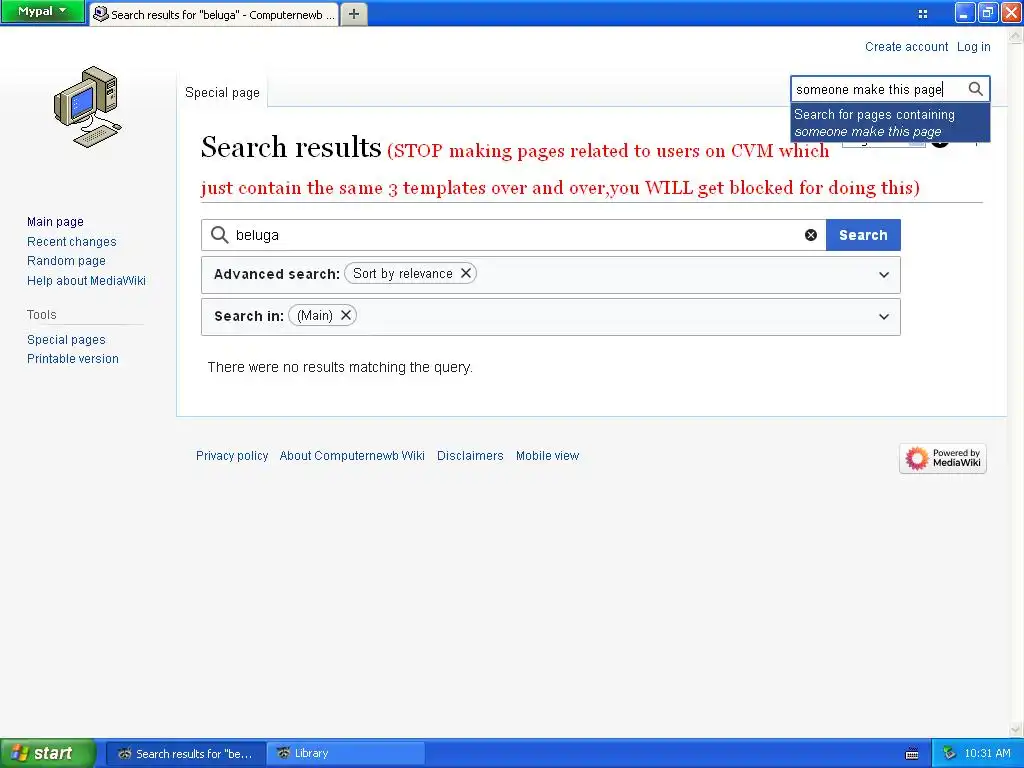Select the 'Search for pages containing' suggestion
This screenshot has height=768, width=1024.
pos(890,123)
